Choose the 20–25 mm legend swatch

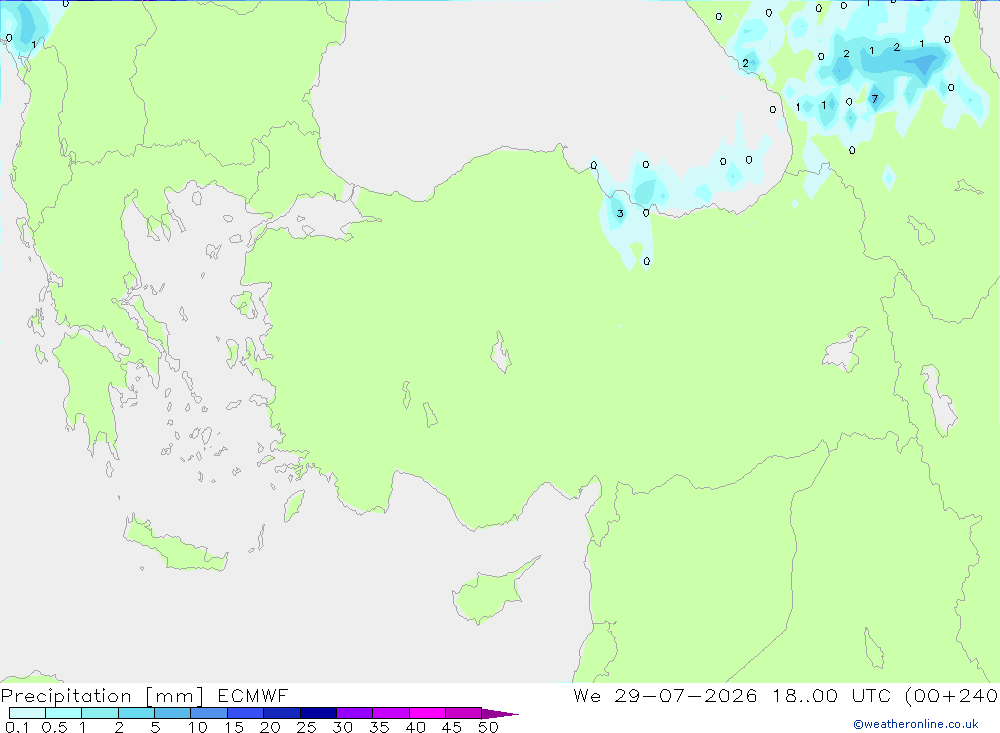tap(282, 713)
